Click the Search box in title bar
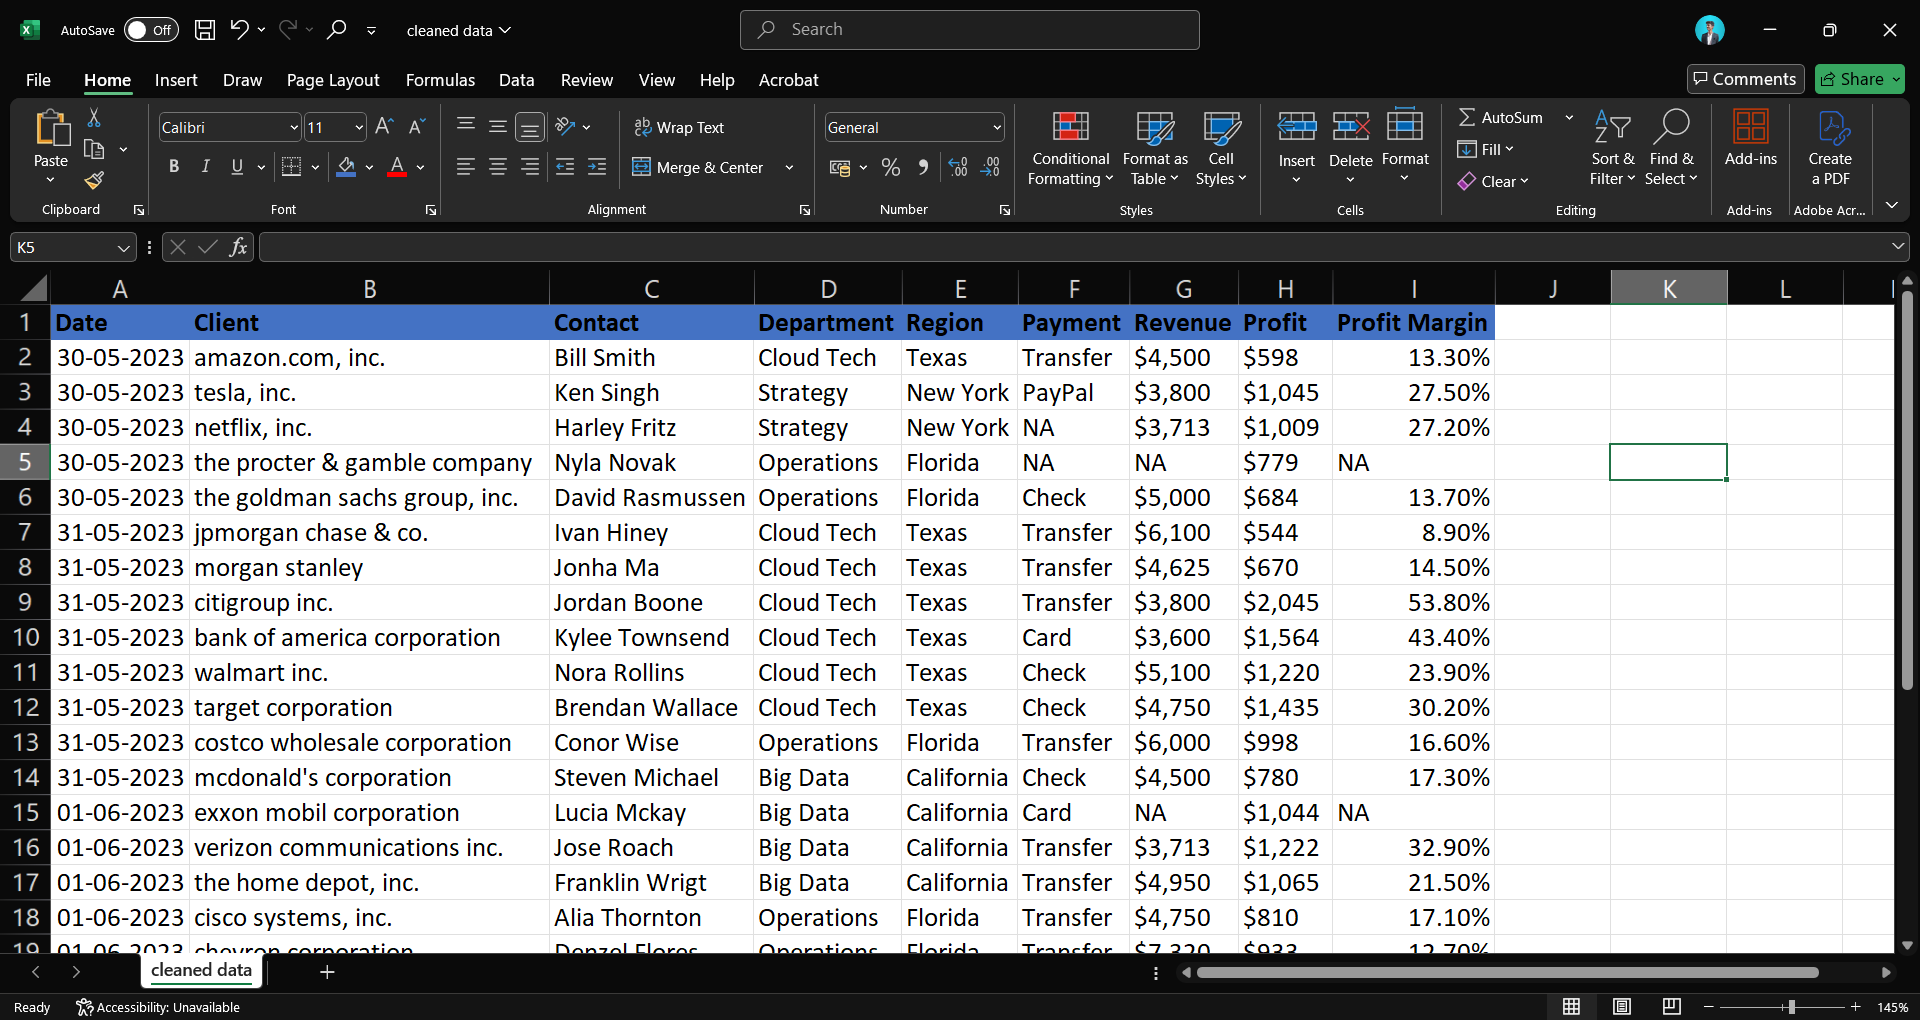This screenshot has width=1920, height=1020. pyautogui.click(x=969, y=30)
